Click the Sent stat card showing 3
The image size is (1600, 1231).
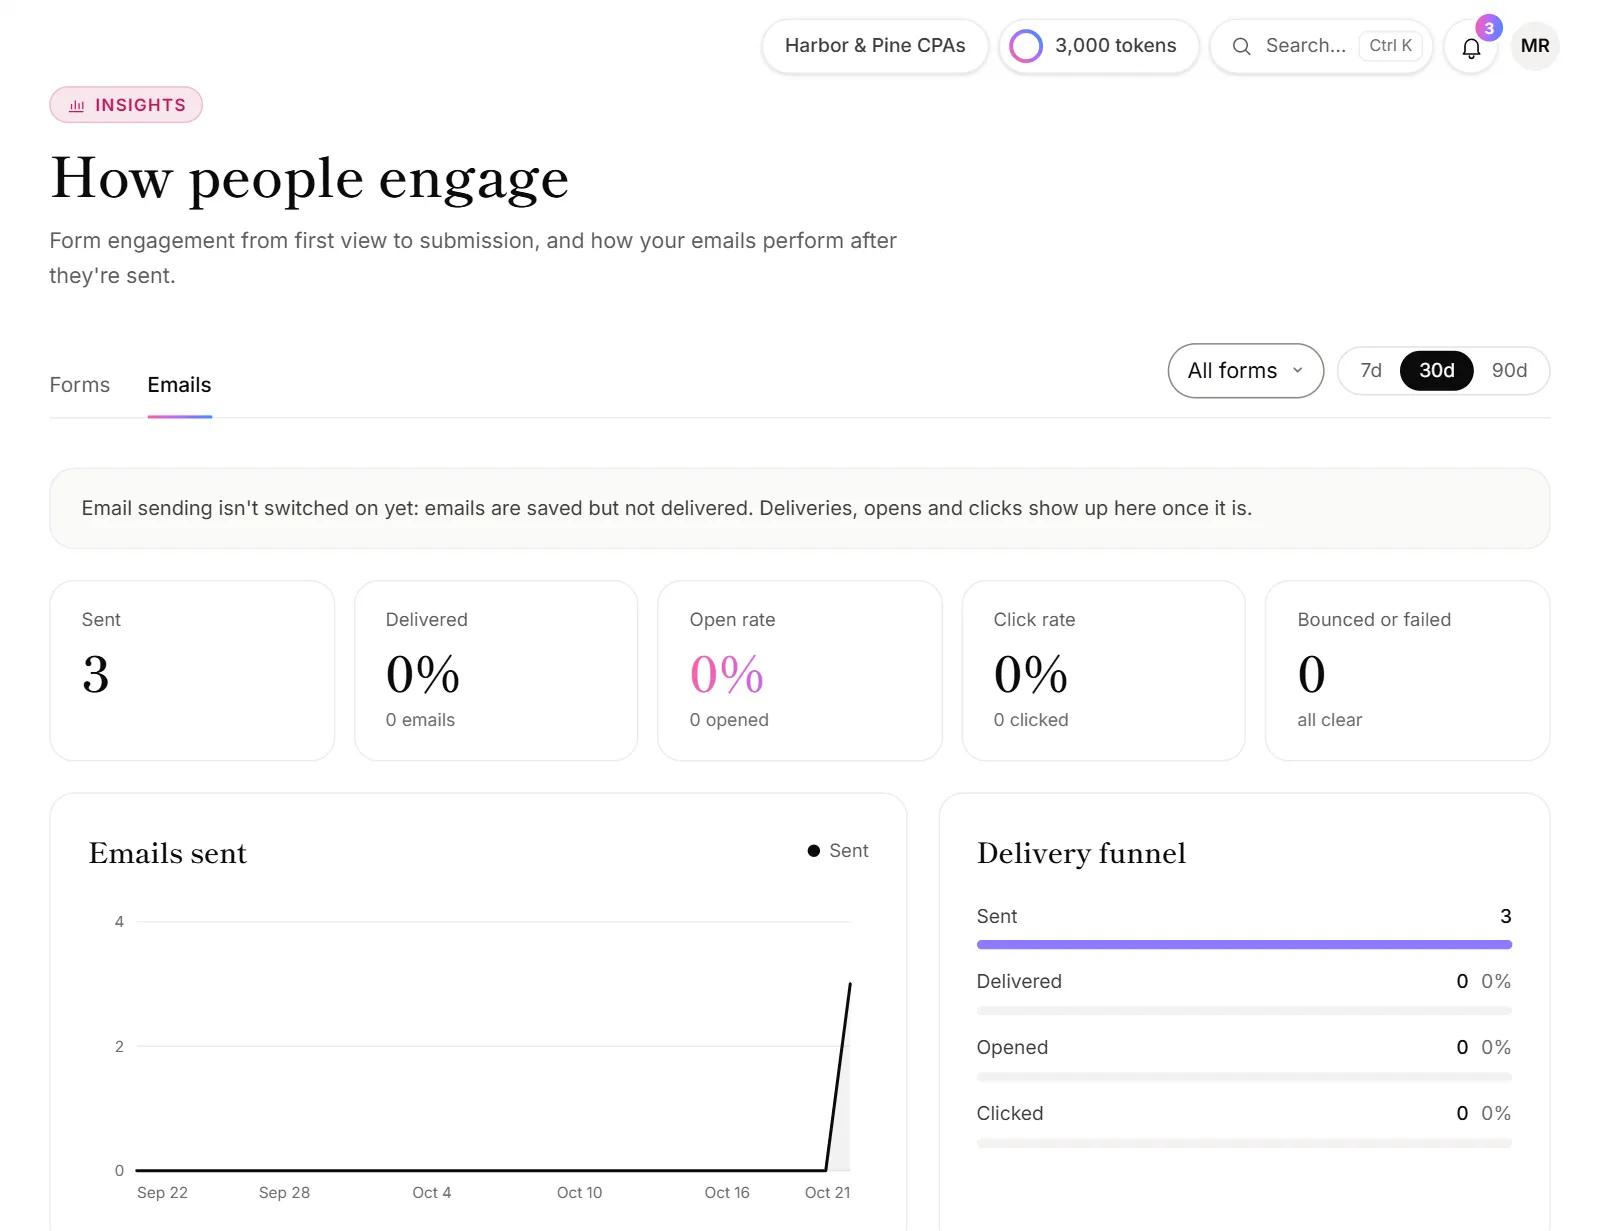(x=192, y=671)
